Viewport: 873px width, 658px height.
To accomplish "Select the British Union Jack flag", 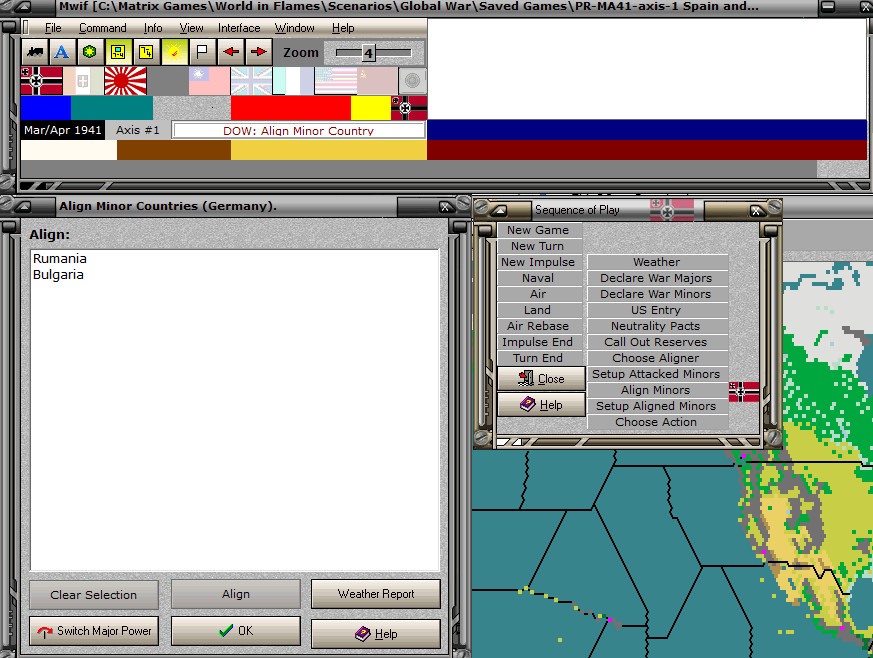I will pyautogui.click(x=252, y=81).
